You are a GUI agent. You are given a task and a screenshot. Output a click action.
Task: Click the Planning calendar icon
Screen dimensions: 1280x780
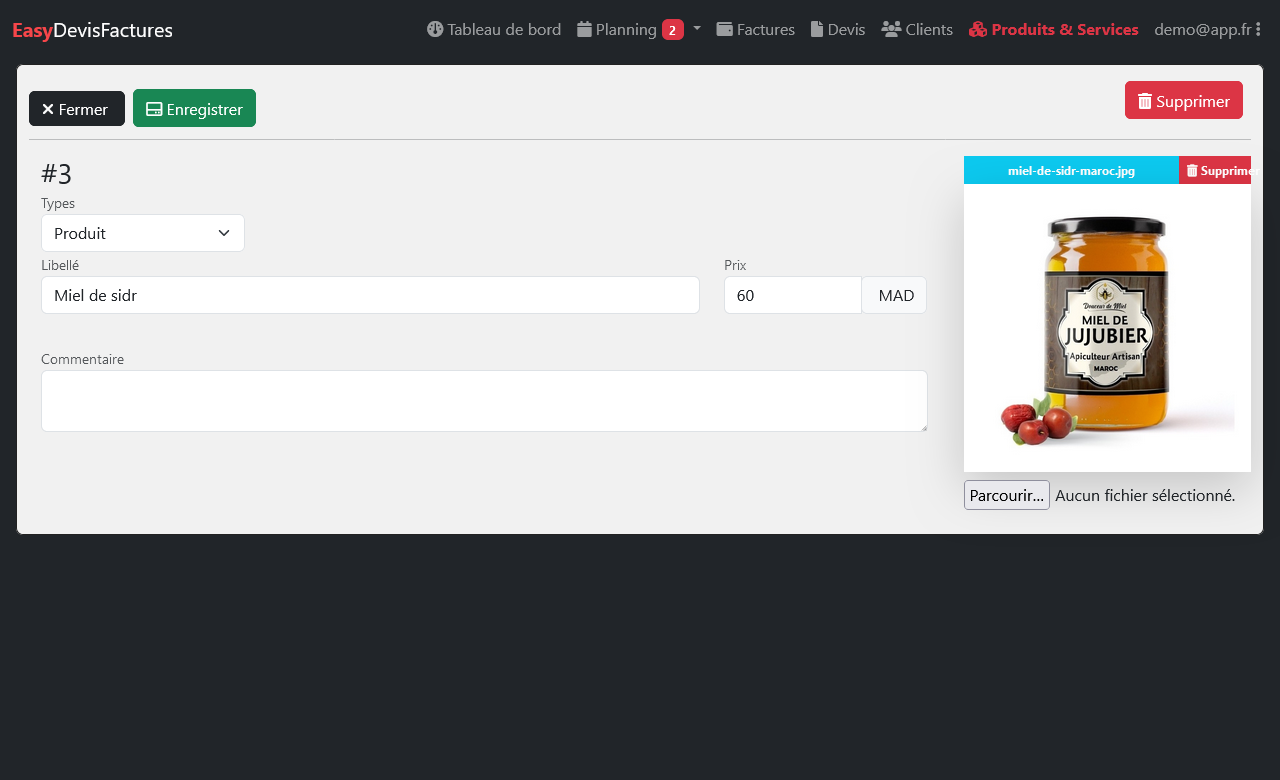click(585, 29)
